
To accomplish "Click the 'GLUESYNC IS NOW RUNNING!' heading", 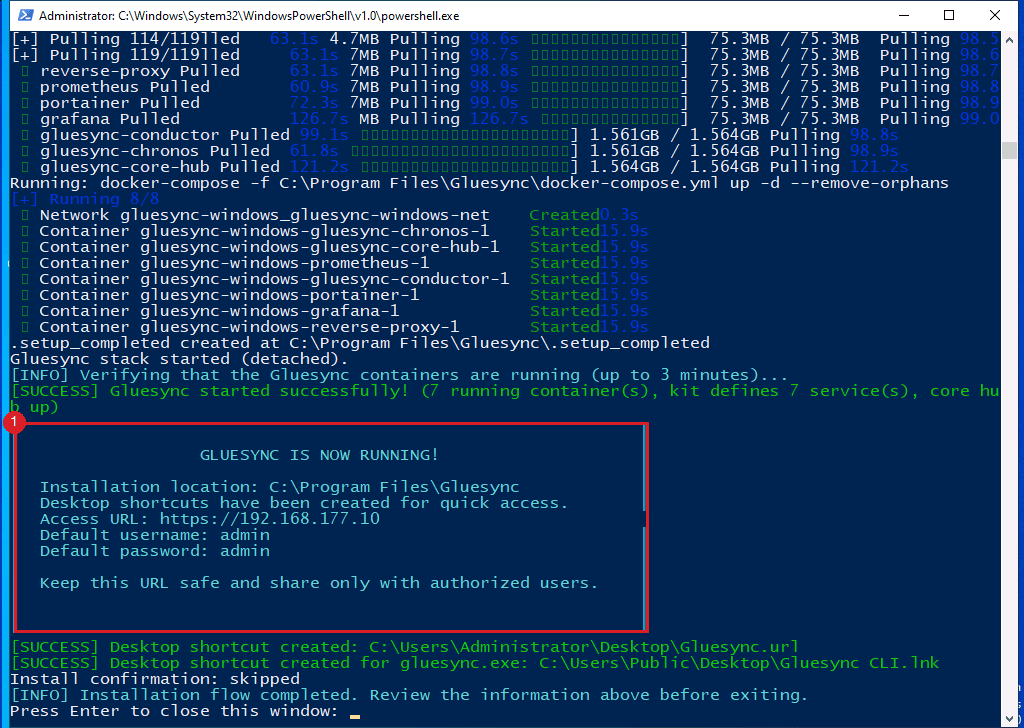I will 319,454.
